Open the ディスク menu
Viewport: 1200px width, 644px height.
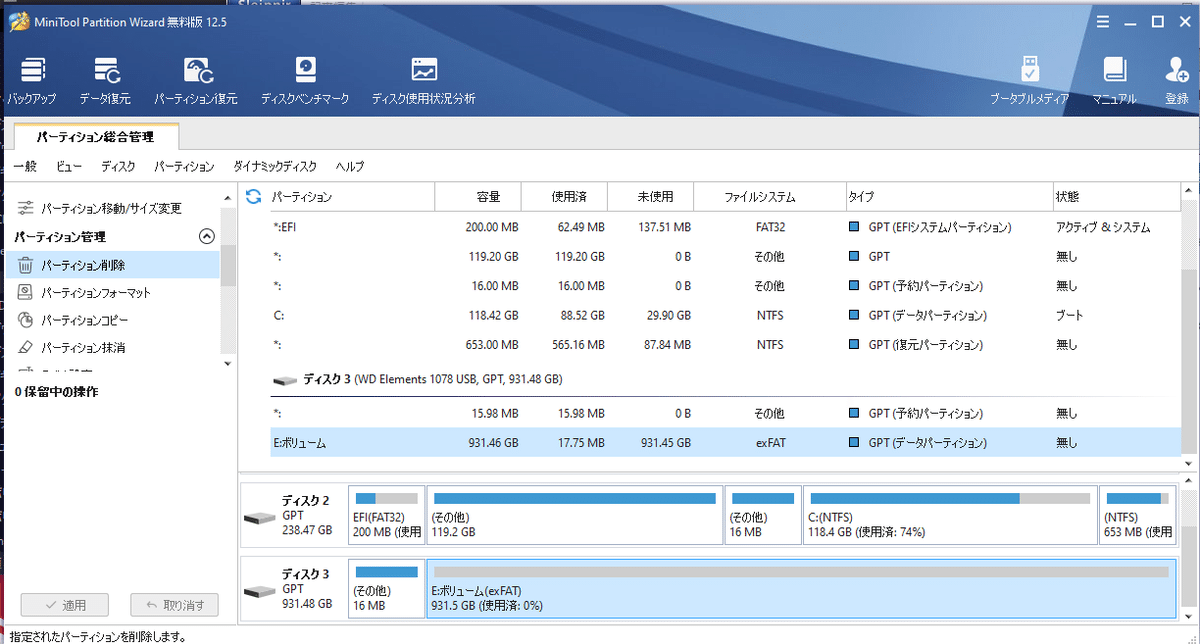pos(118,167)
